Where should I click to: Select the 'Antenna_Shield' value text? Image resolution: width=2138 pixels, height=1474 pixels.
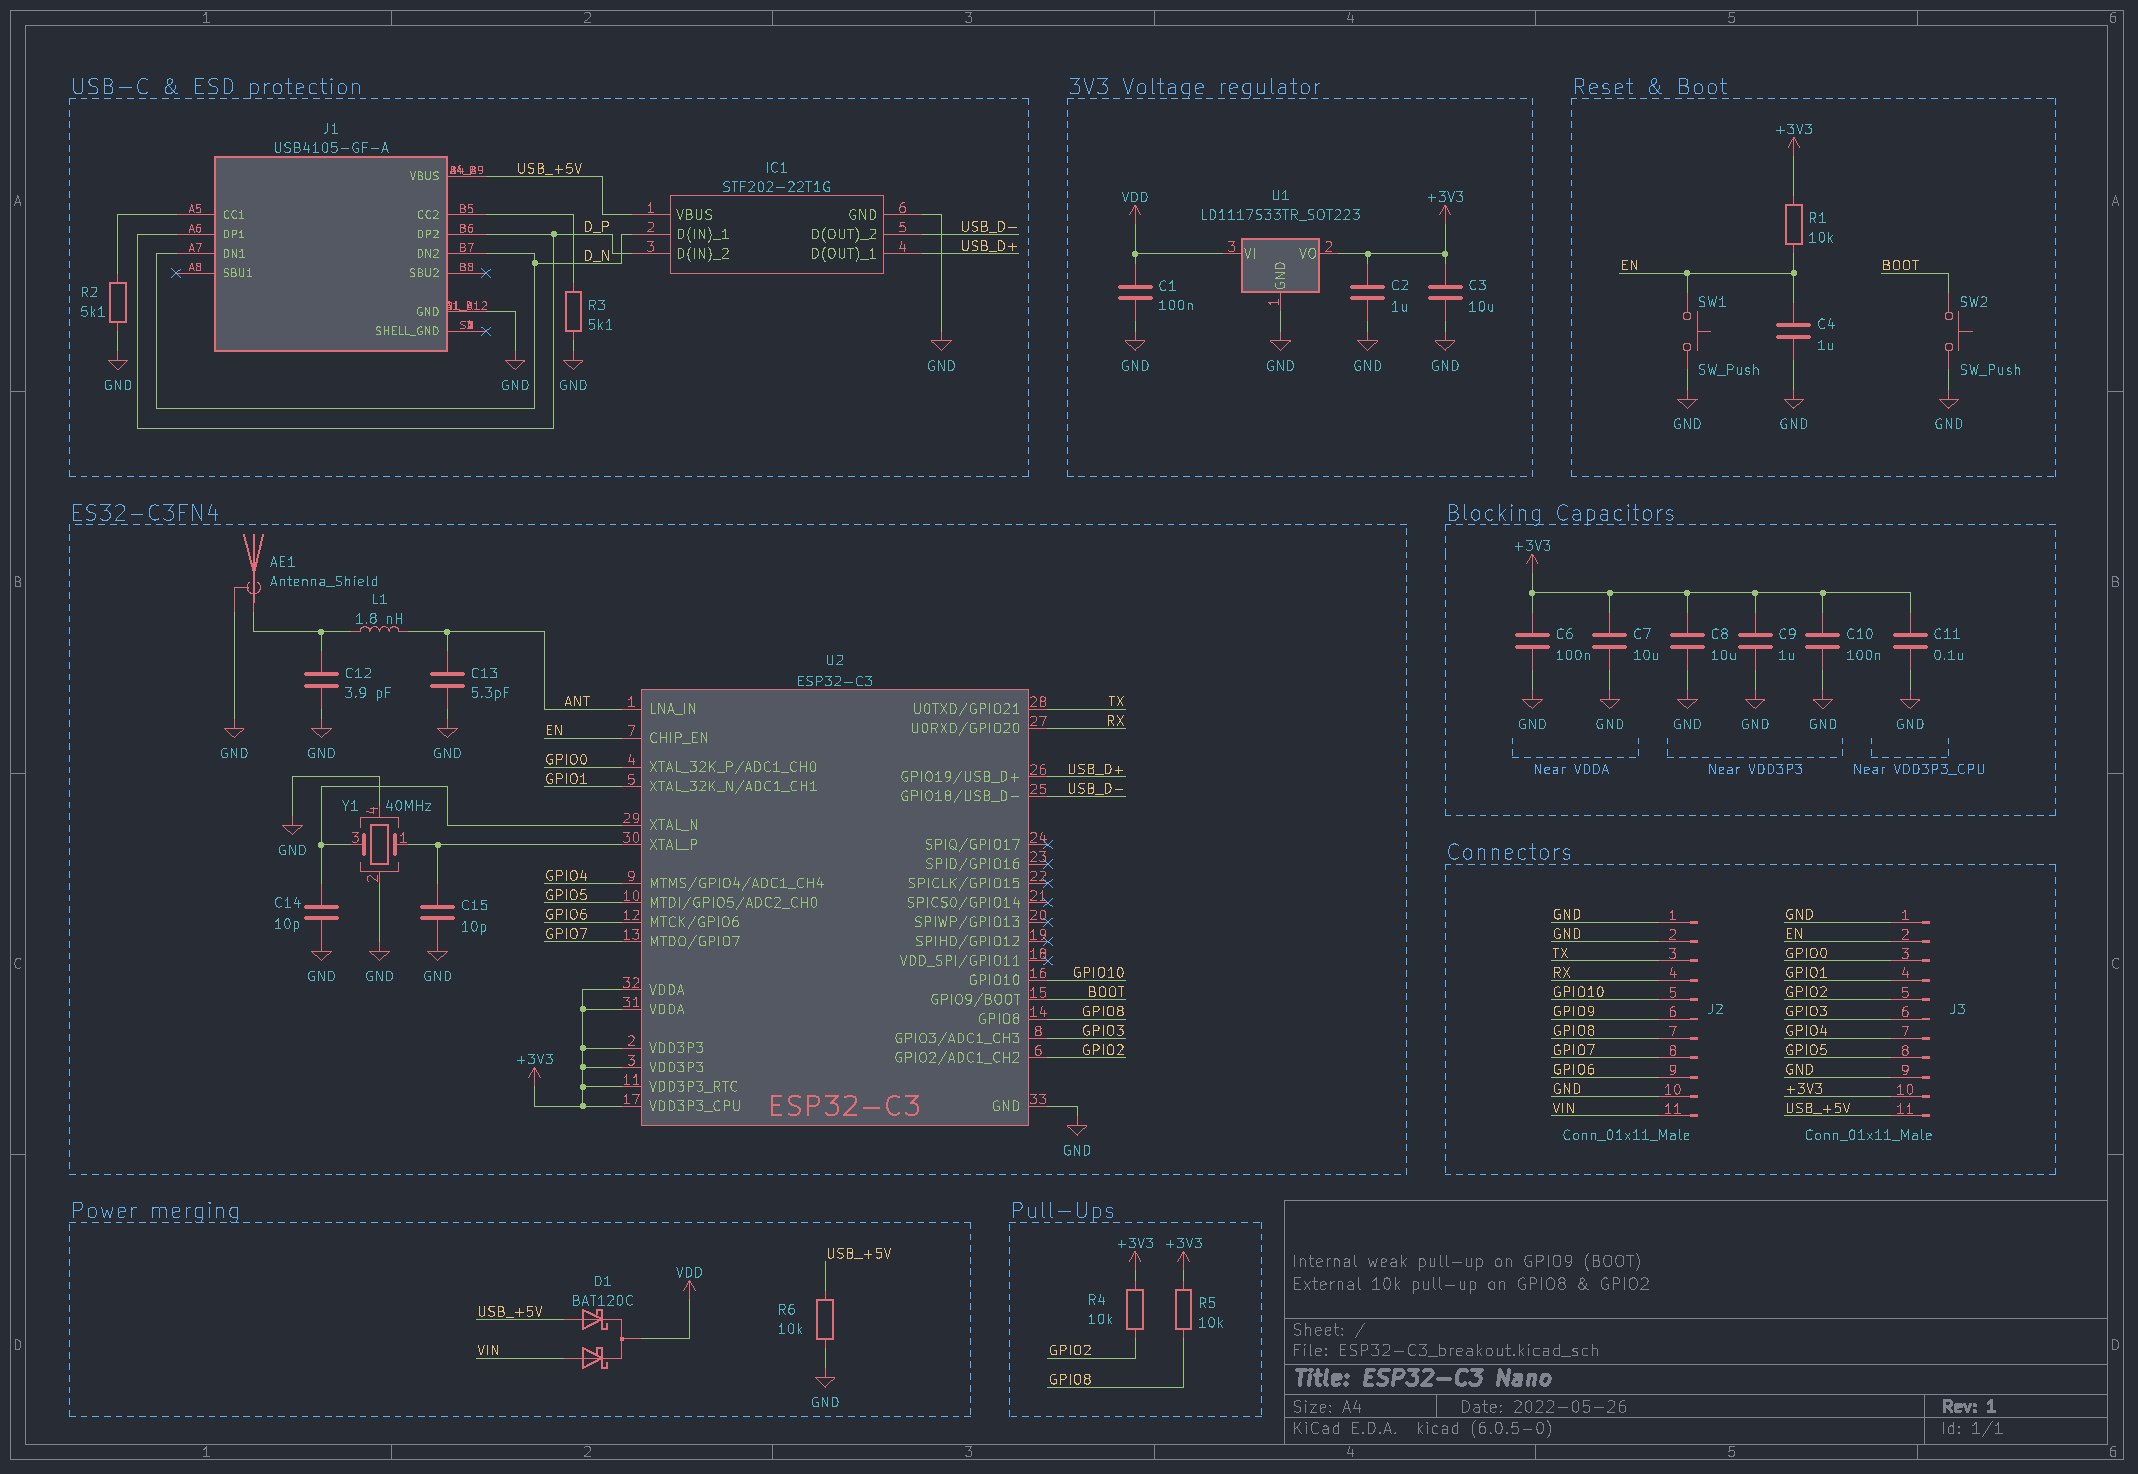(x=324, y=581)
